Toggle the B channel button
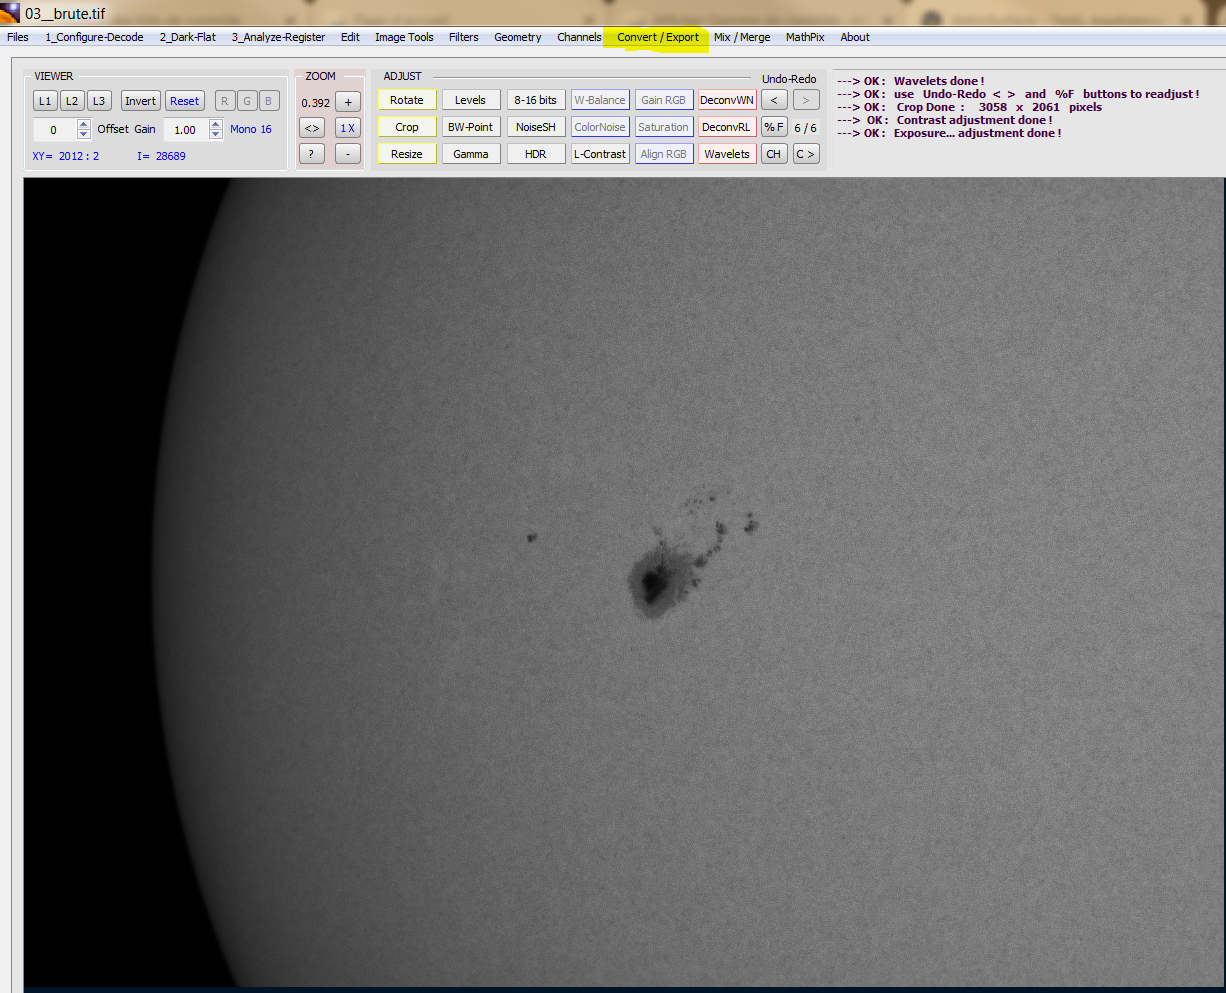The image size is (1226, 993). (269, 101)
